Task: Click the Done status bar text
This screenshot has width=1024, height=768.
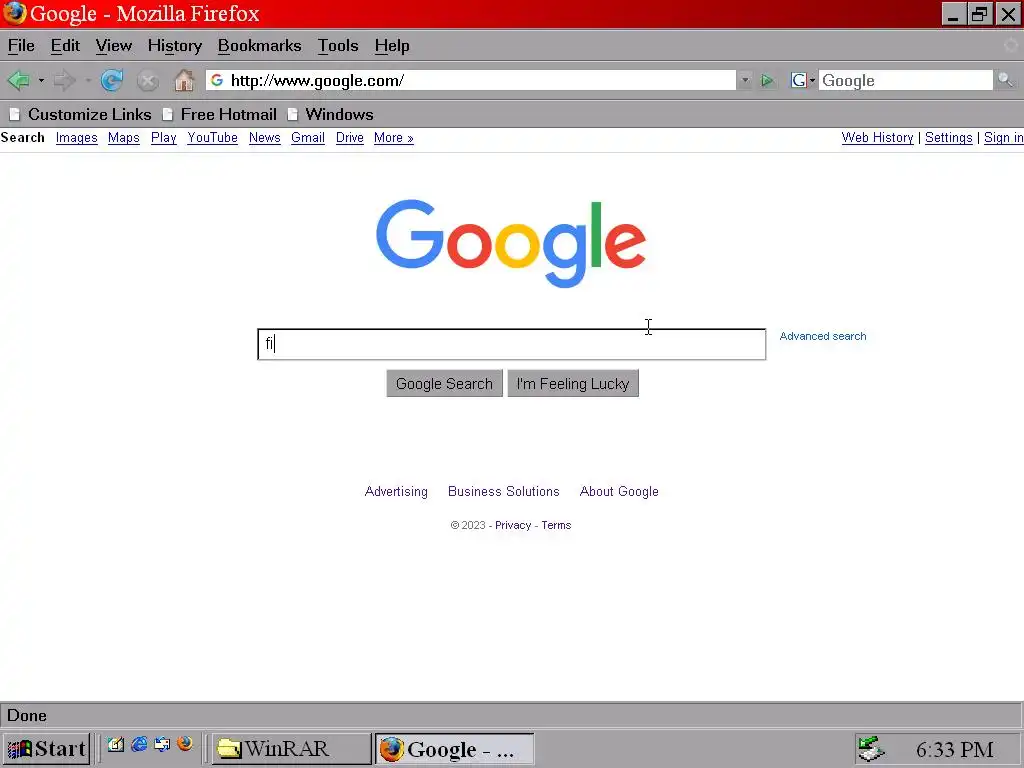Action: coord(27,716)
